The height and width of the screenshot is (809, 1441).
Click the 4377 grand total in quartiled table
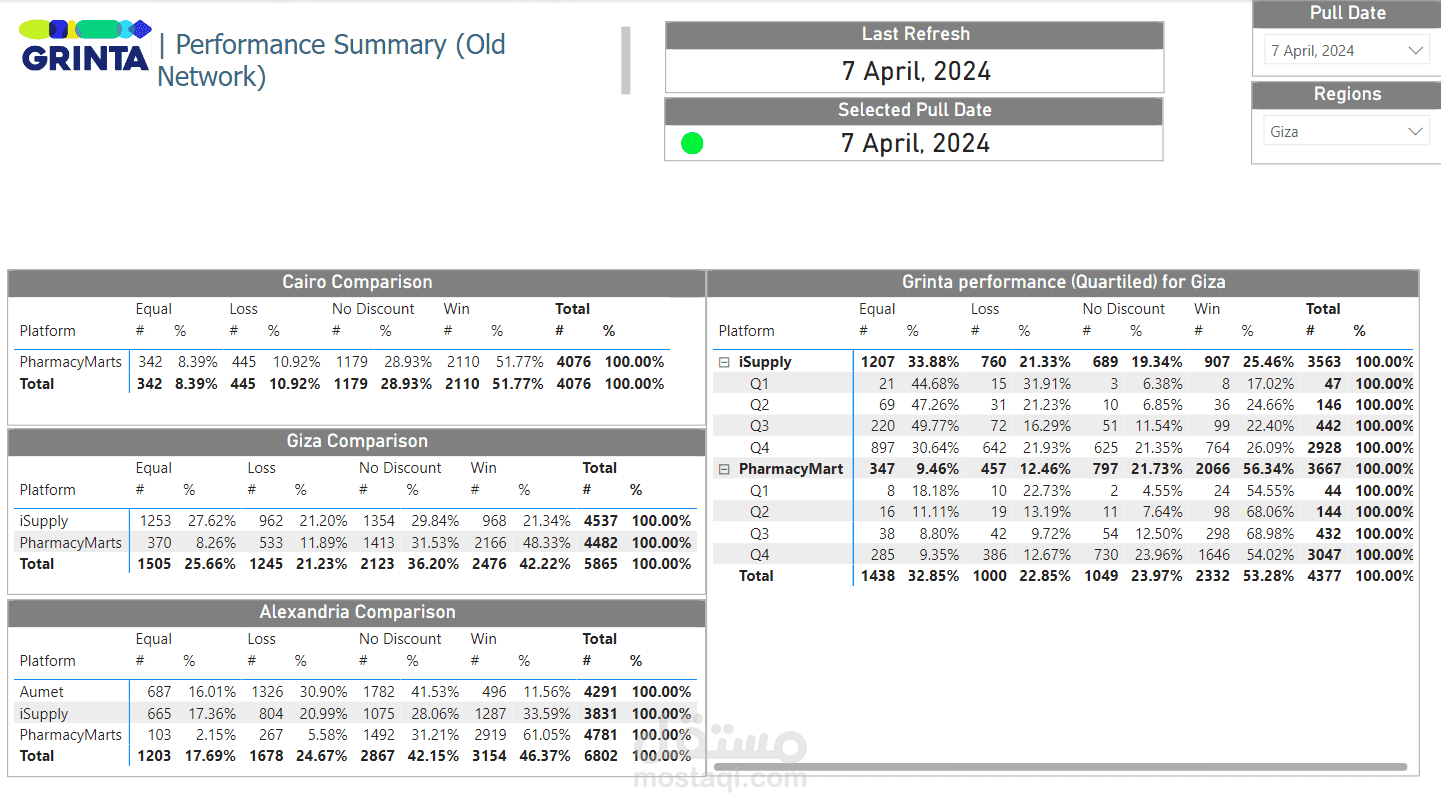point(1324,576)
